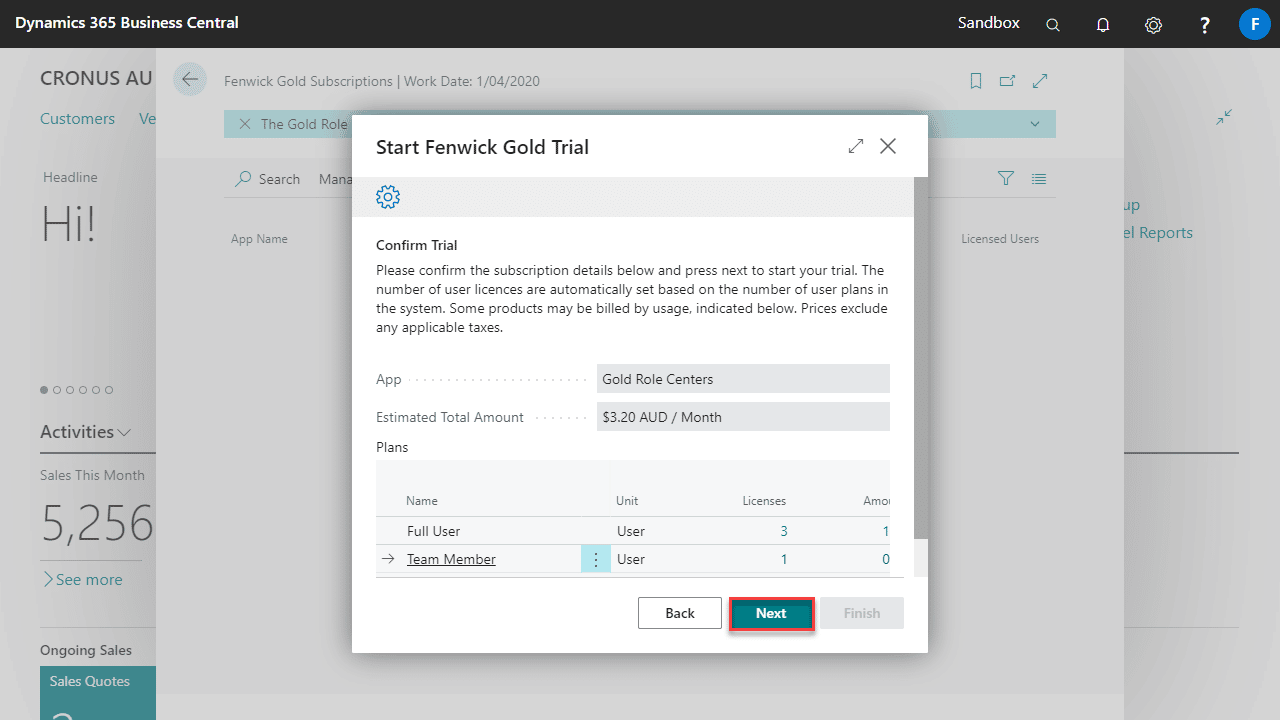Toggle the filter pane icon
The width and height of the screenshot is (1280, 720).
click(1006, 178)
